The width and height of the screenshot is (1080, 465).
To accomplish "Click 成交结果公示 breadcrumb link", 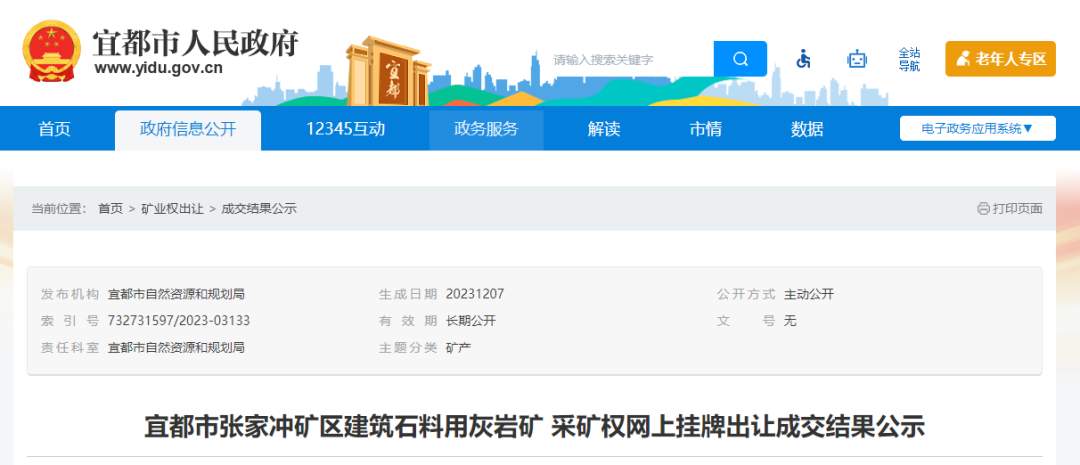I will [258, 209].
